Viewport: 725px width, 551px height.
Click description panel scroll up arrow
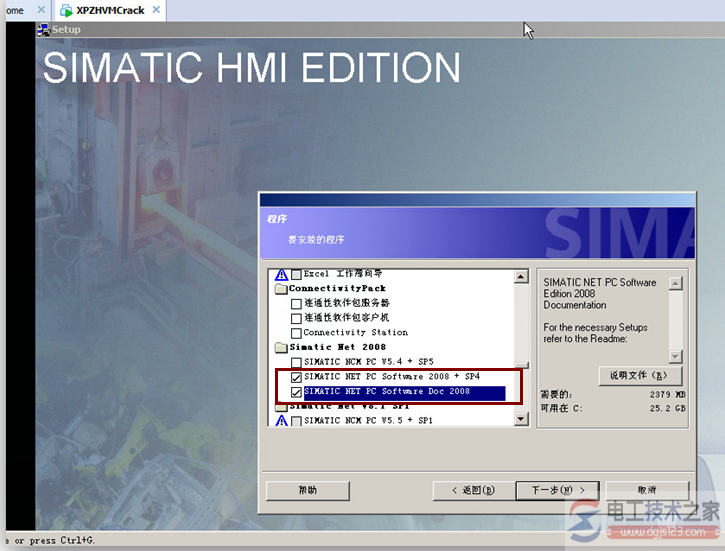tap(676, 283)
